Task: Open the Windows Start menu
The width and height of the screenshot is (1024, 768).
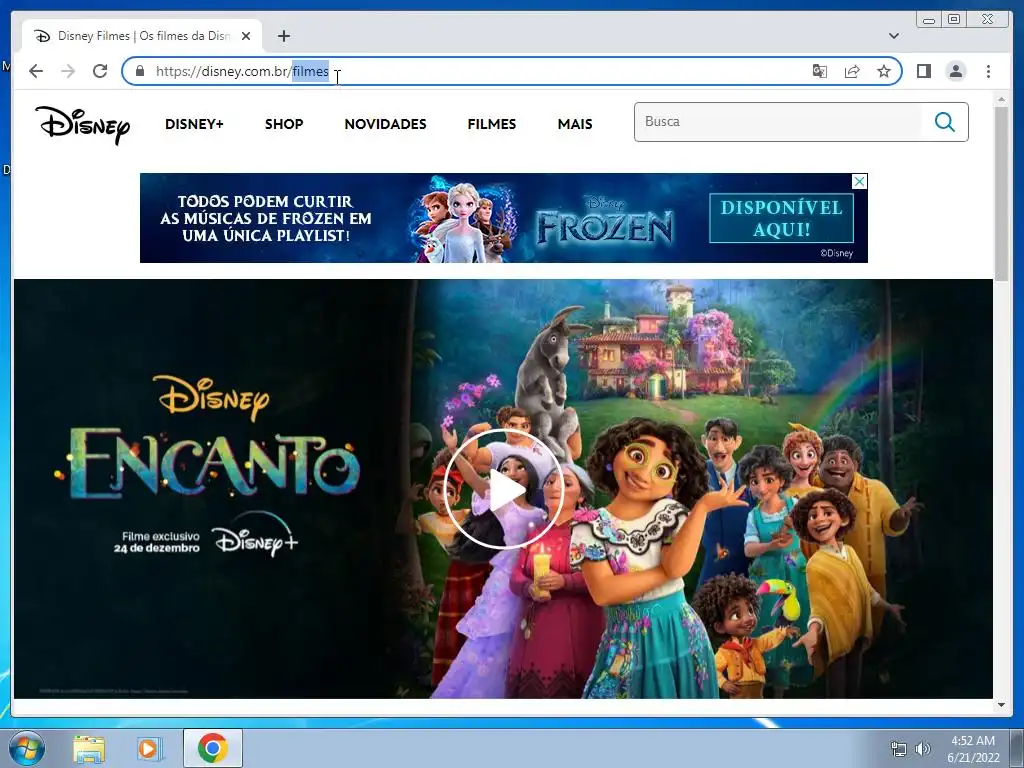Action: [27, 748]
